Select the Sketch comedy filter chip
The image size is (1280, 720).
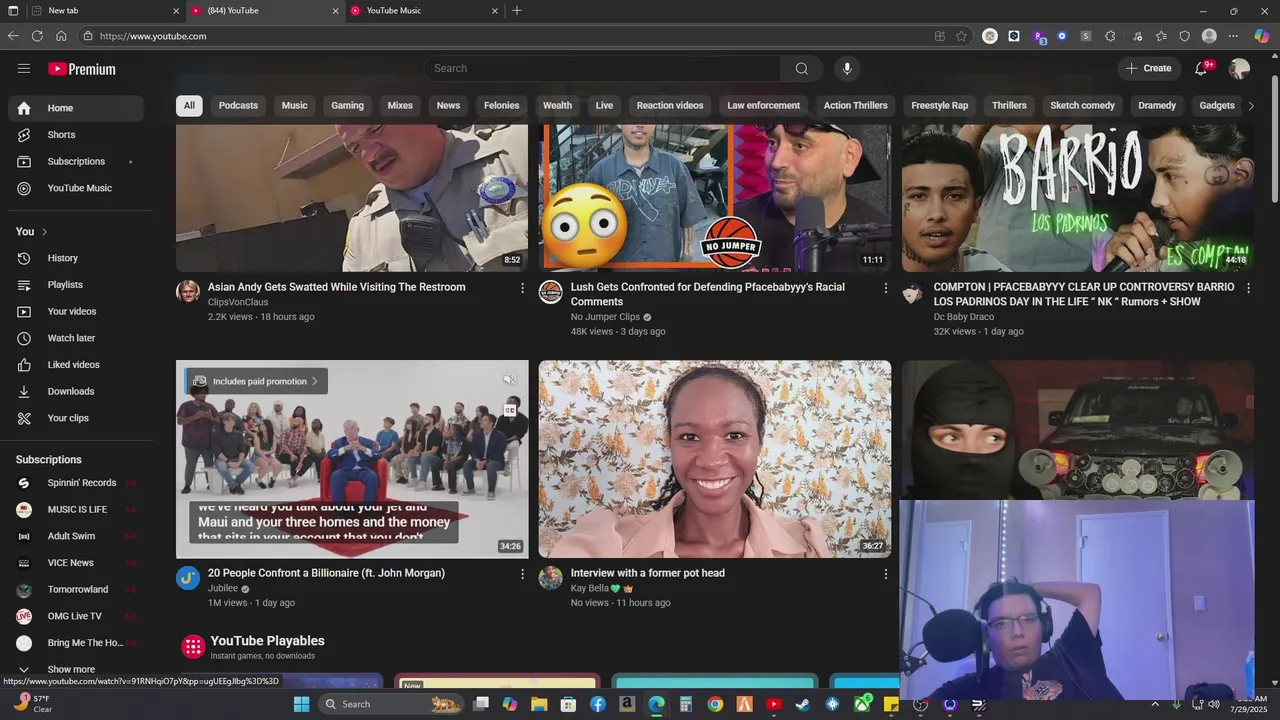[1082, 105]
